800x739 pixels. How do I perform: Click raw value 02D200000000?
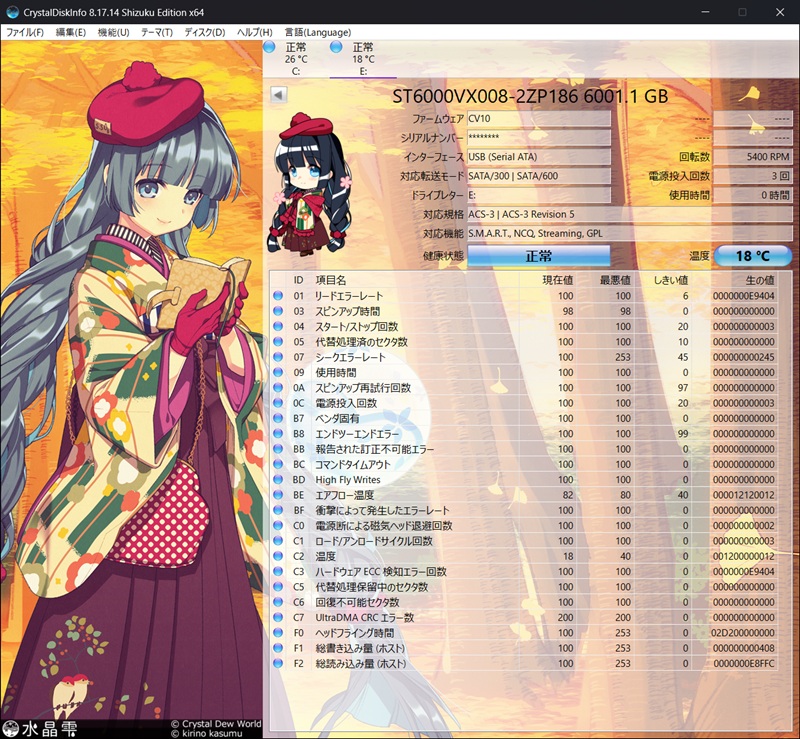743,633
